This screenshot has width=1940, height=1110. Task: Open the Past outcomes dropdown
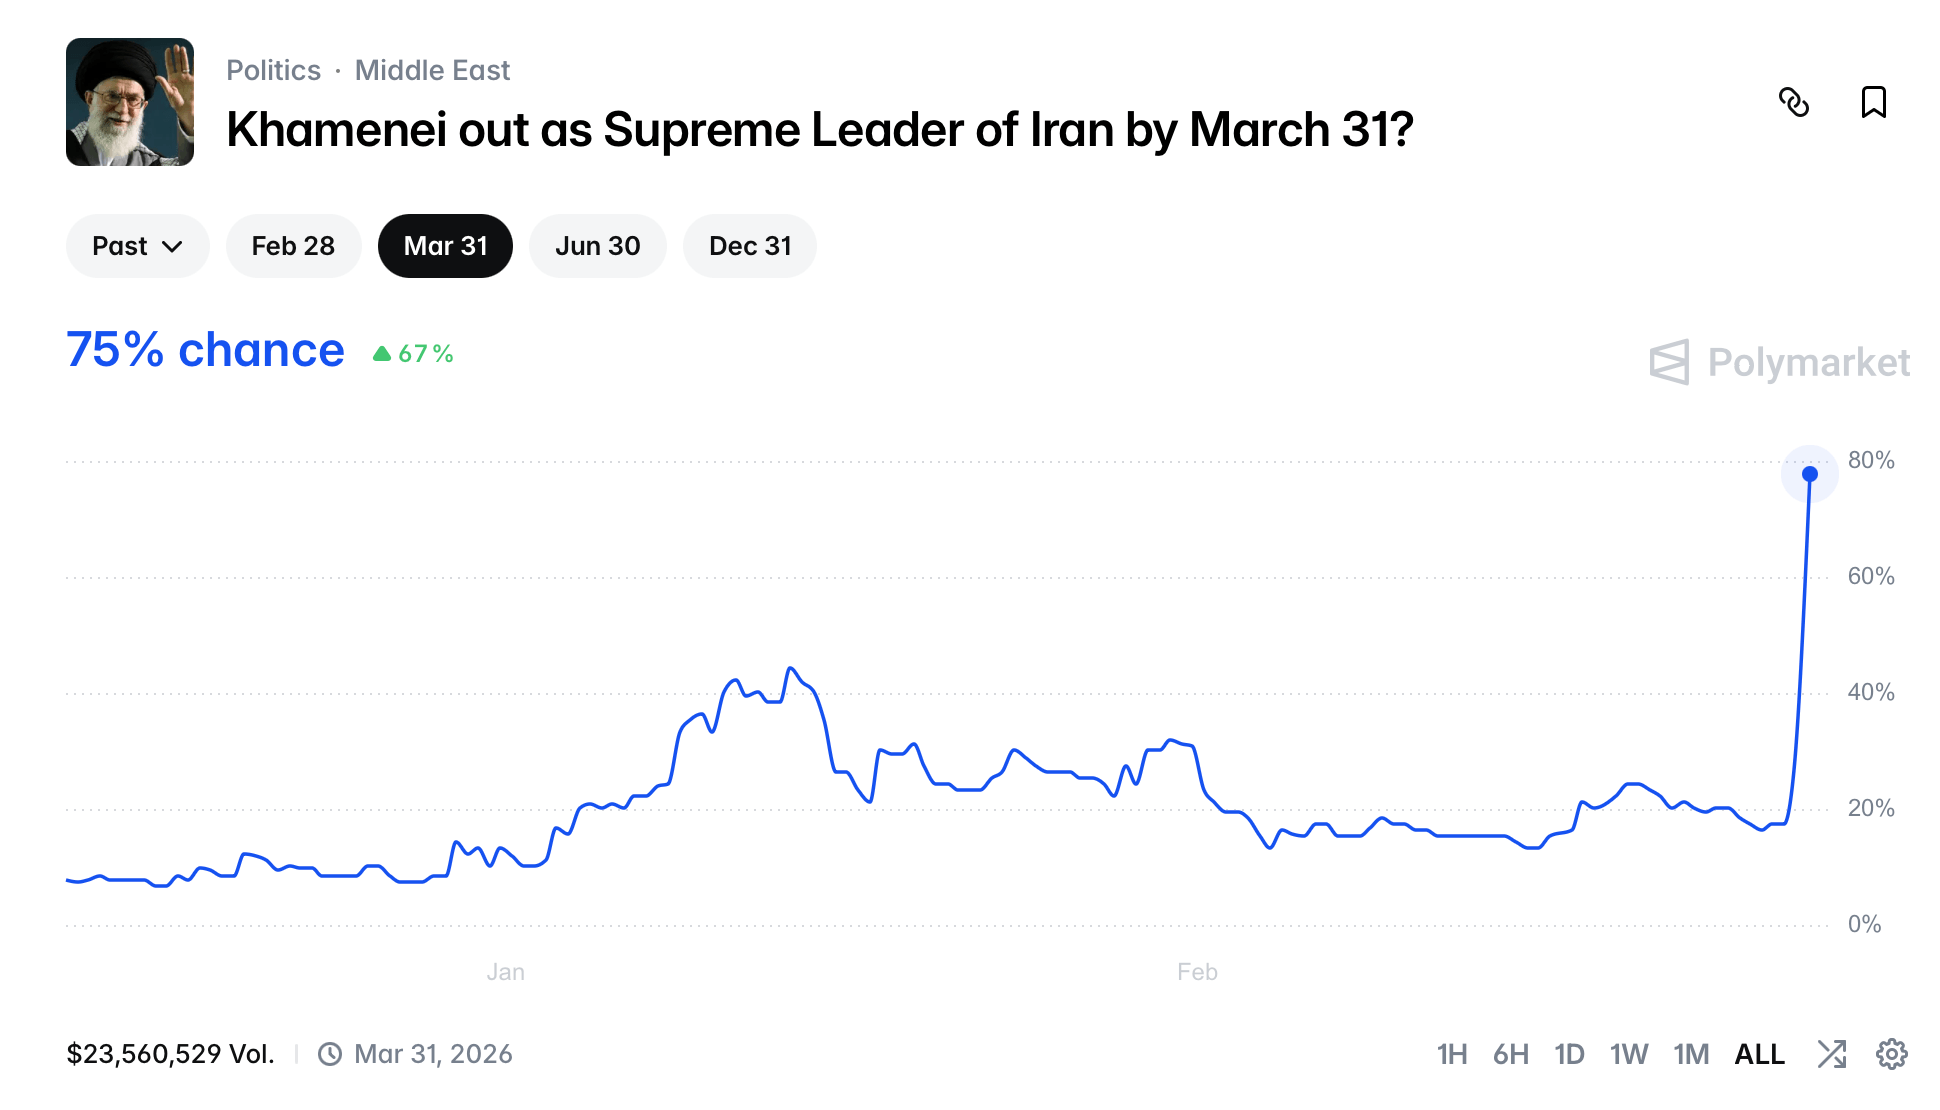tap(137, 245)
